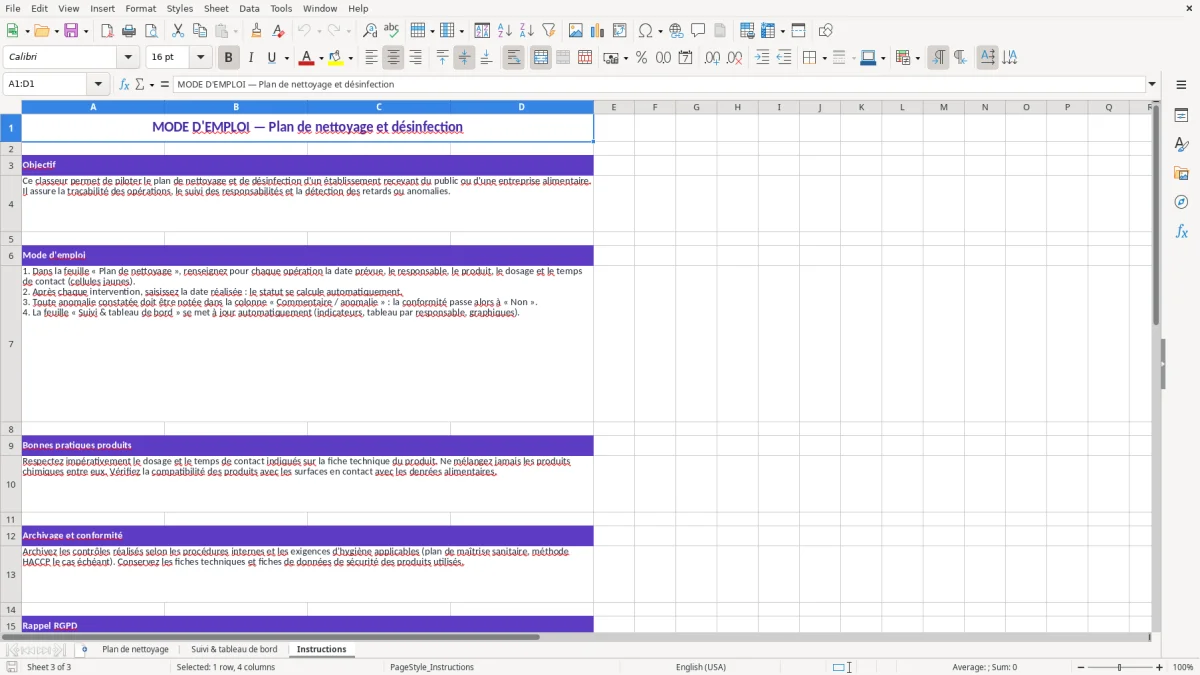Open the sidebar Properties panel icon
The height and width of the screenshot is (675, 1200).
click(x=1181, y=116)
